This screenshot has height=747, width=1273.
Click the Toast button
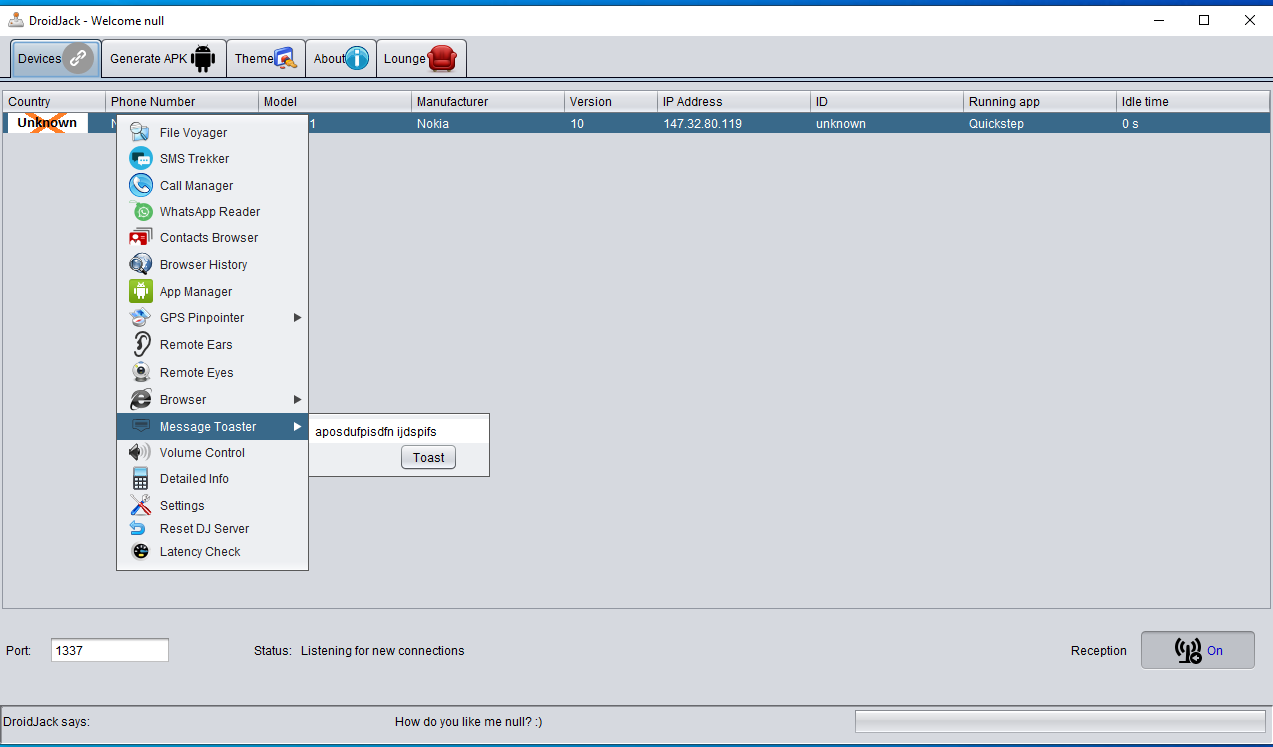coord(428,458)
